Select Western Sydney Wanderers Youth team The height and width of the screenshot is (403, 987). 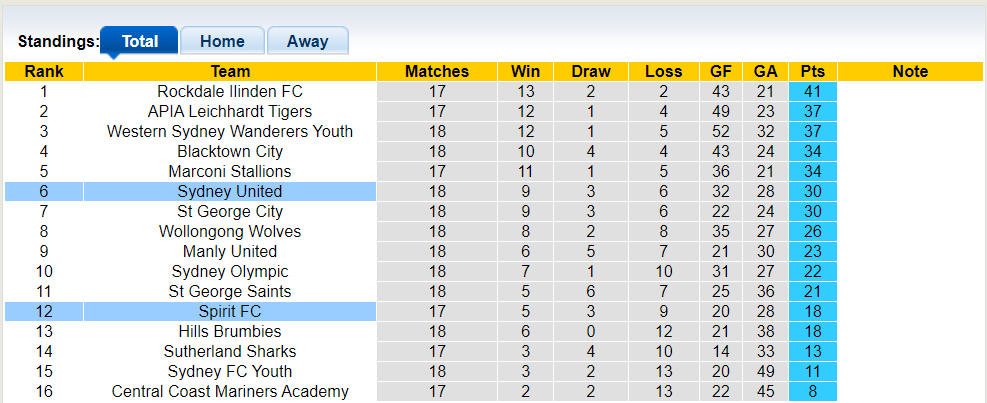230,131
